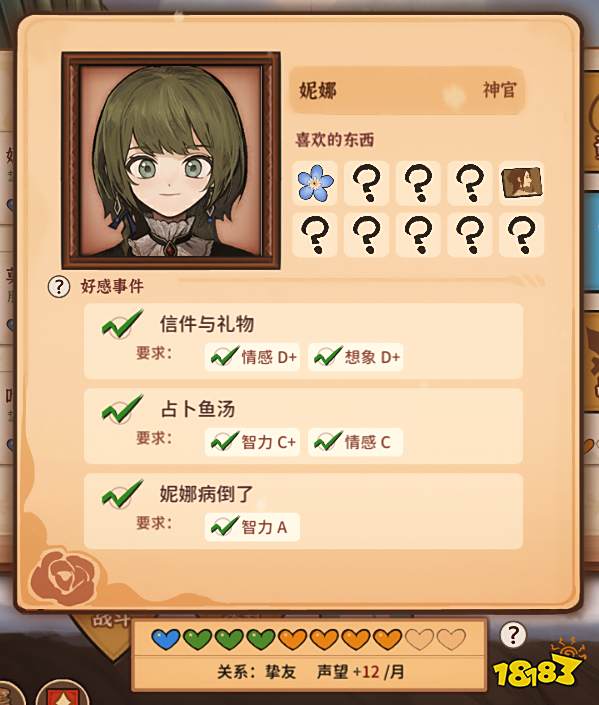Image resolution: width=599 pixels, height=705 pixels.
Task: Click the blue flower liked-item icon
Action: (x=315, y=183)
